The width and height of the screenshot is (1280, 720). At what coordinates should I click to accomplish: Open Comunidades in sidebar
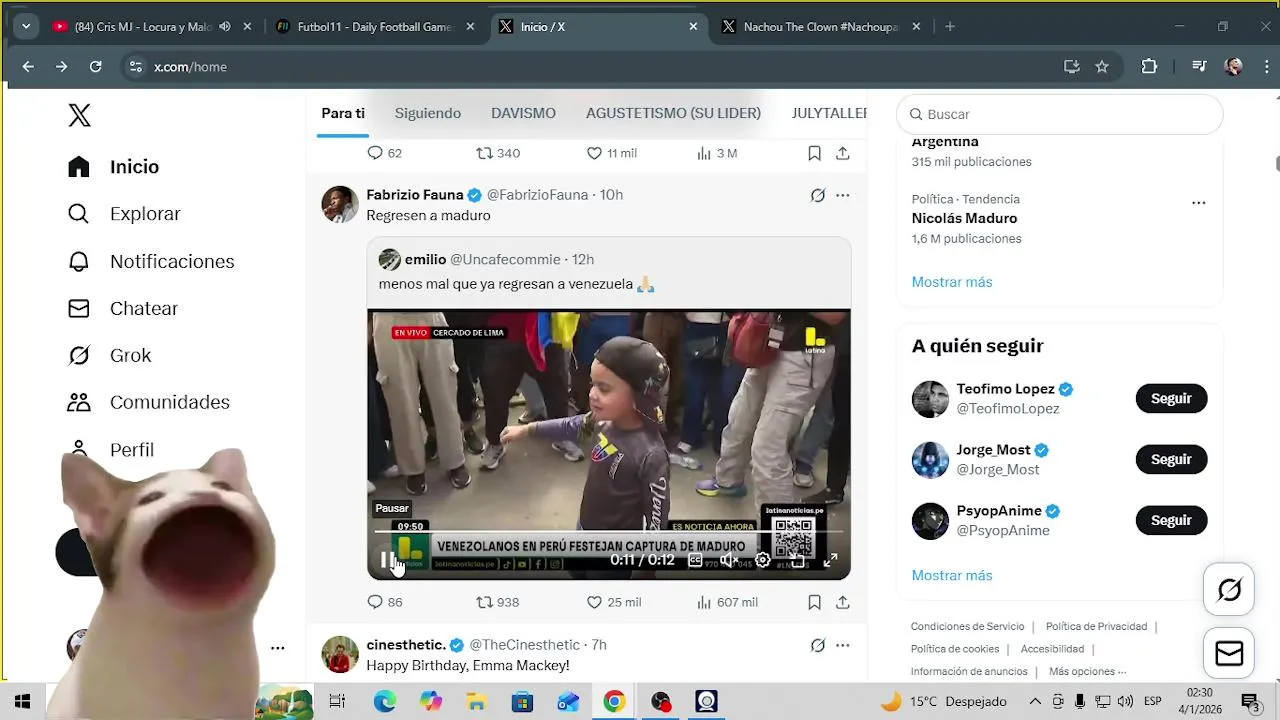pos(148,402)
